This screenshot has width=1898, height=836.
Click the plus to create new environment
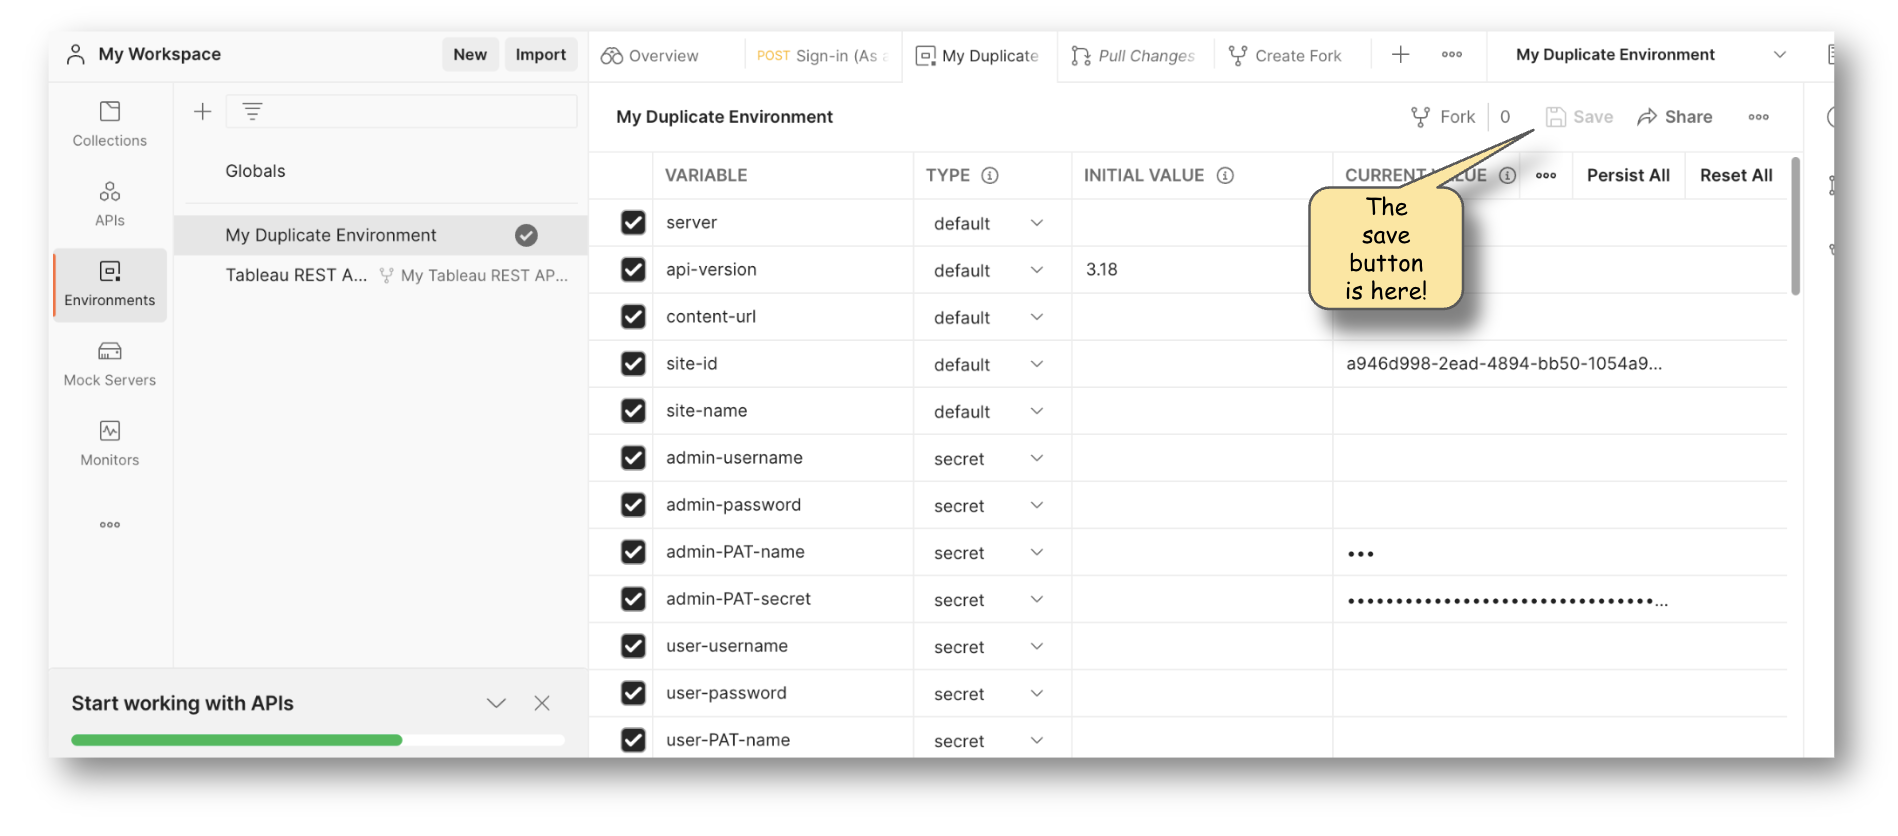(202, 111)
